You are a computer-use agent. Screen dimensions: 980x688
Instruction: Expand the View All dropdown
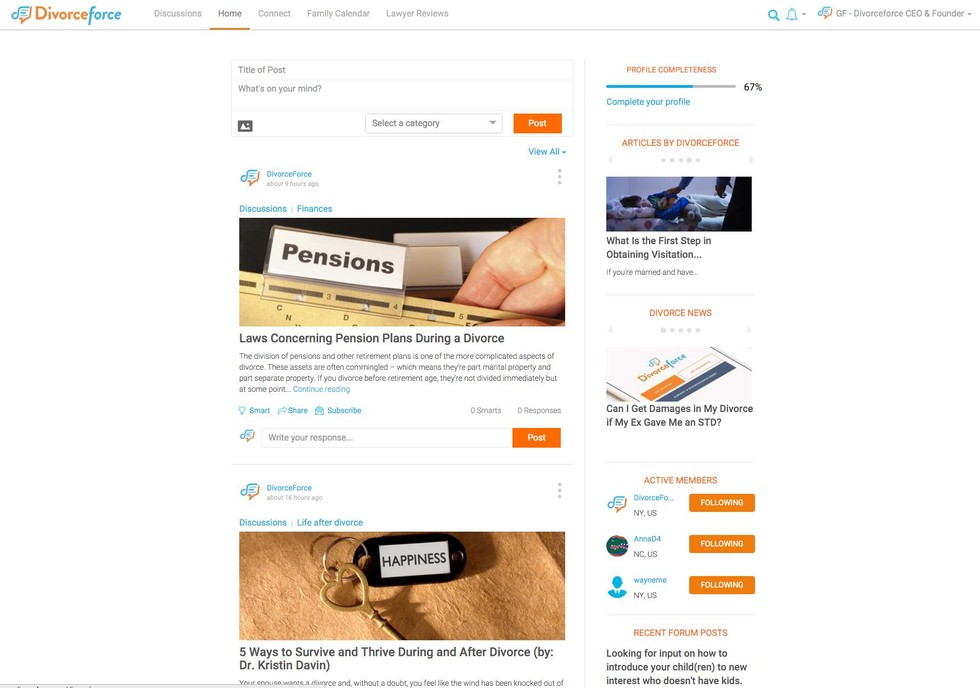547,152
